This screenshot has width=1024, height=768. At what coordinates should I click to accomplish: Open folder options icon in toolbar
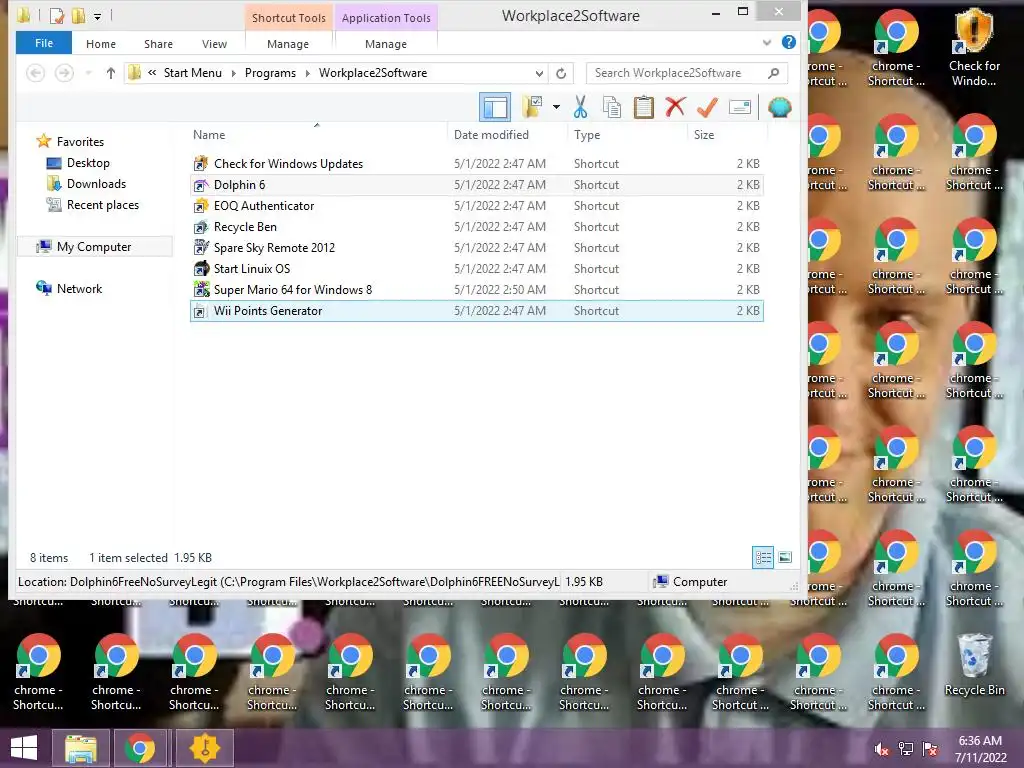pos(532,106)
